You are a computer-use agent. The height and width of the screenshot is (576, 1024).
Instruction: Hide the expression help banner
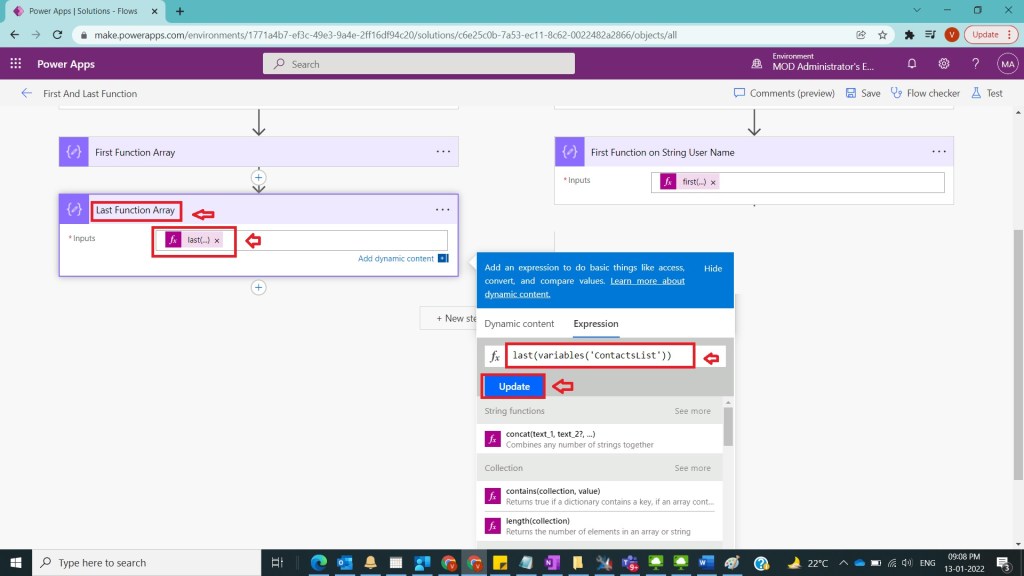click(712, 269)
